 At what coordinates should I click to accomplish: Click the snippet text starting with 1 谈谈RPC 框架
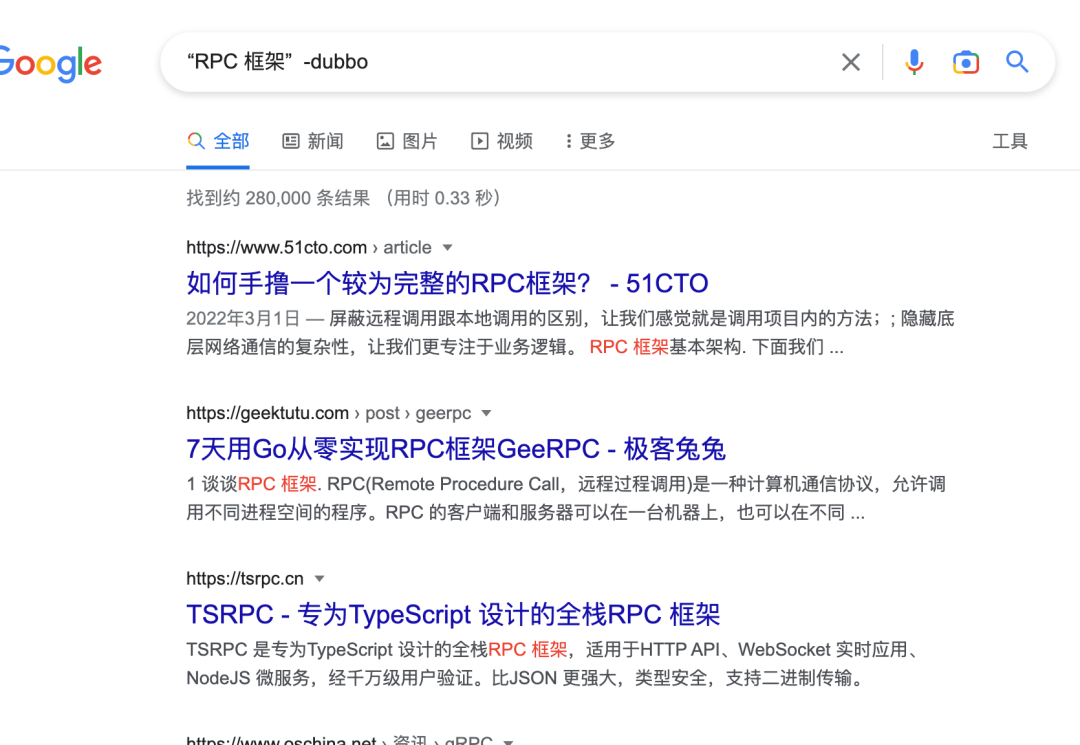(x=565, y=499)
